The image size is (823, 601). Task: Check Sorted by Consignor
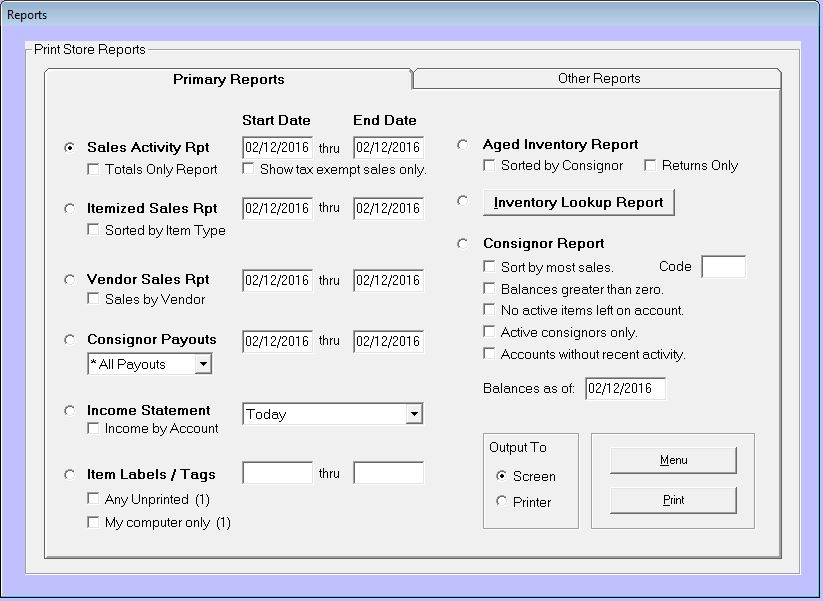489,165
